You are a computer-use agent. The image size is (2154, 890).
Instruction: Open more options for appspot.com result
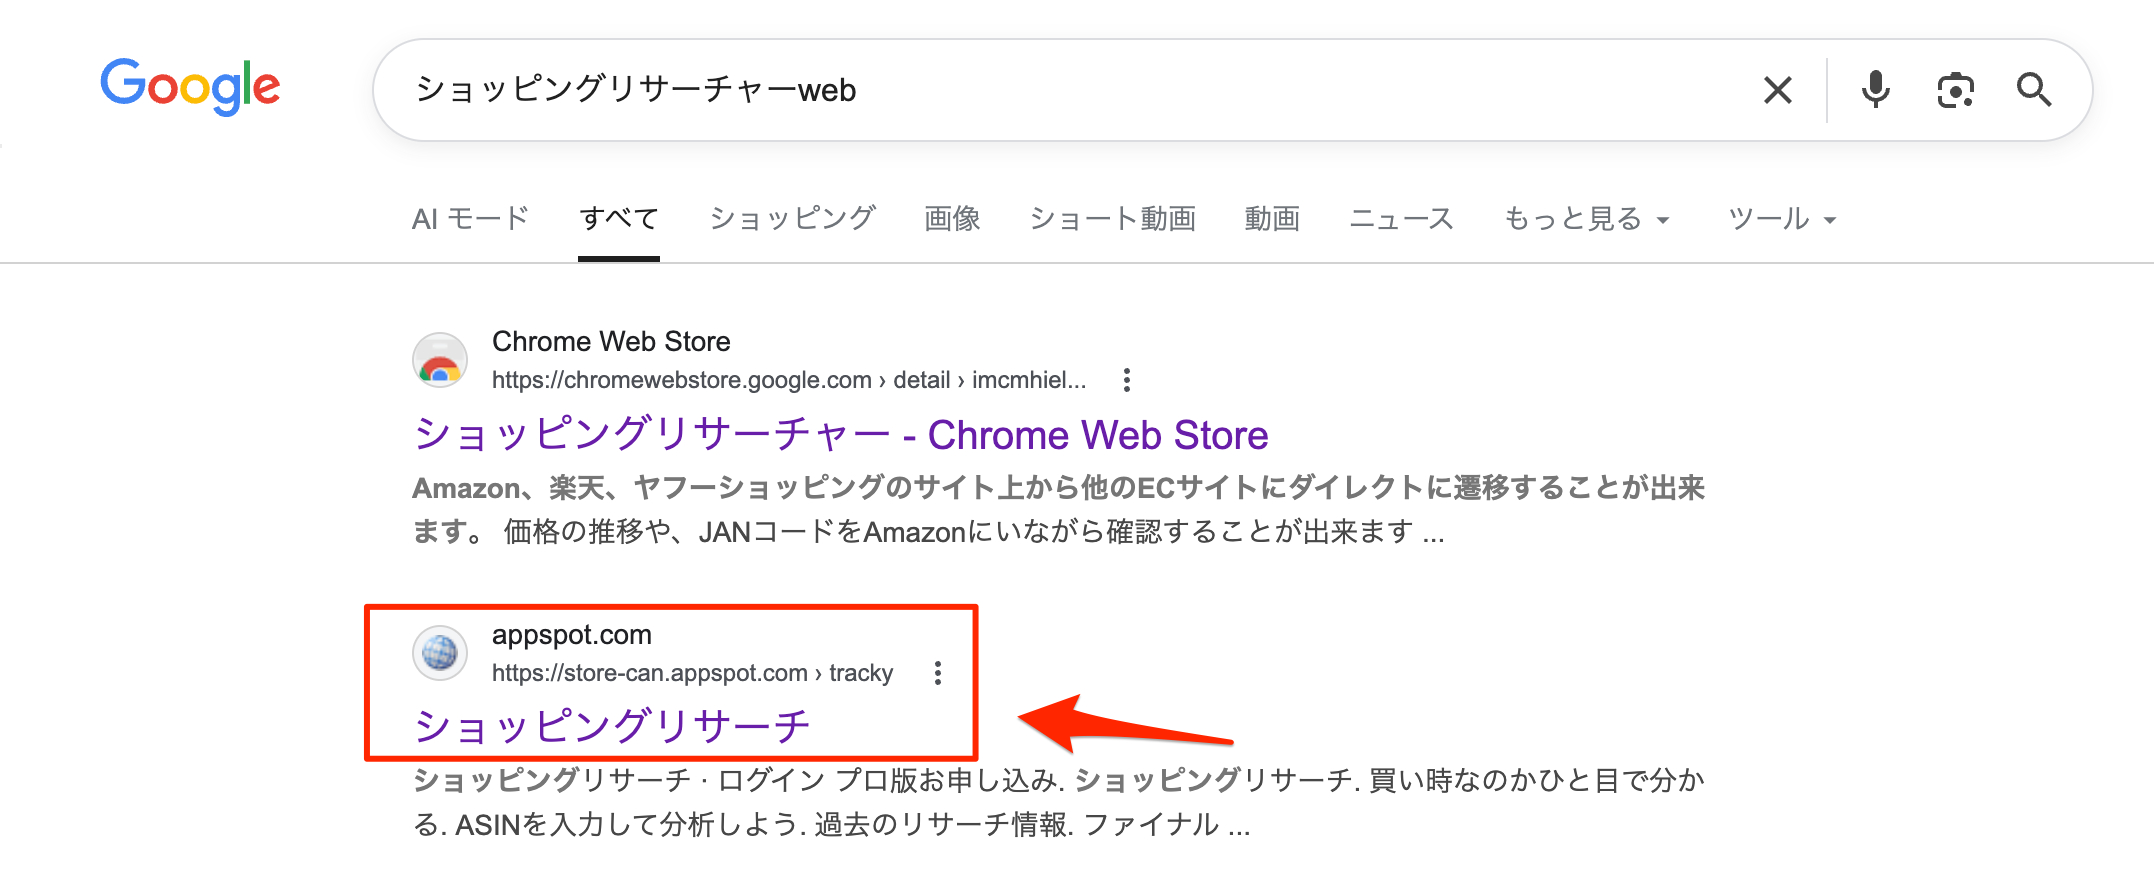pos(938,673)
